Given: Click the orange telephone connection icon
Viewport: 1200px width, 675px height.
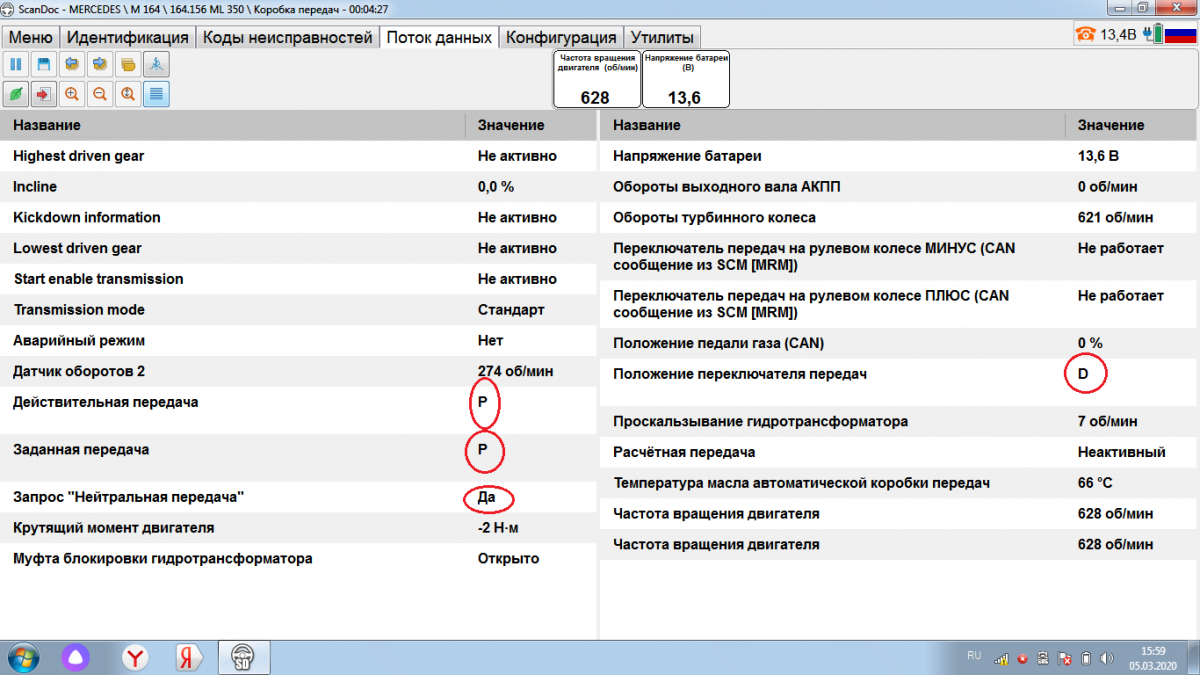Looking at the screenshot, I should tap(1085, 34).
